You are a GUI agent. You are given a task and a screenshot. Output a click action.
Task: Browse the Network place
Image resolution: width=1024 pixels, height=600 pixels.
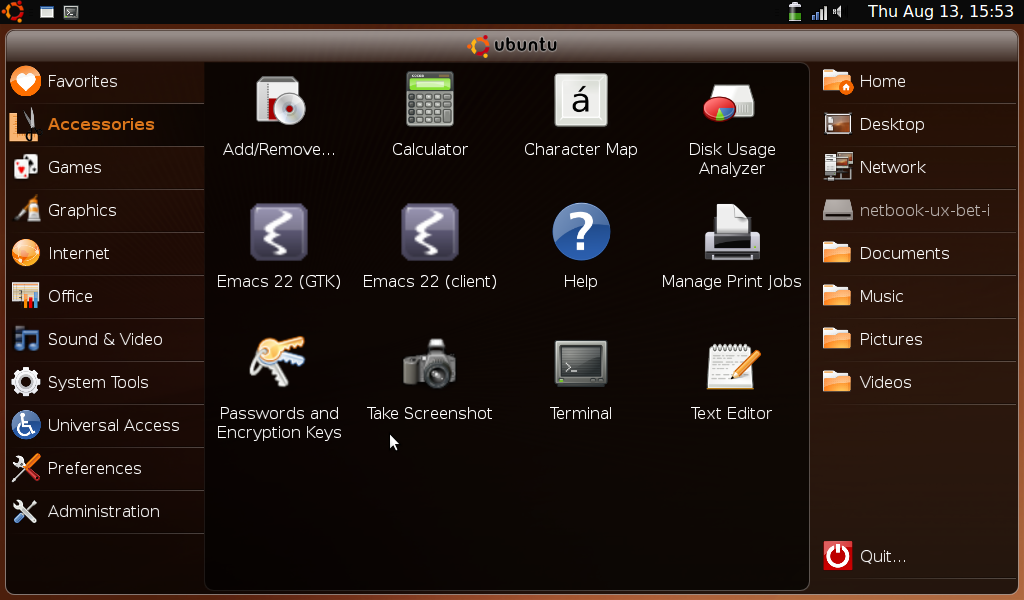pyautogui.click(x=918, y=168)
